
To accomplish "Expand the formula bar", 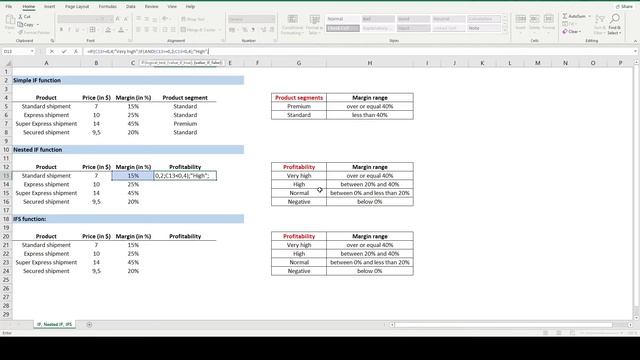I will tap(636, 51).
